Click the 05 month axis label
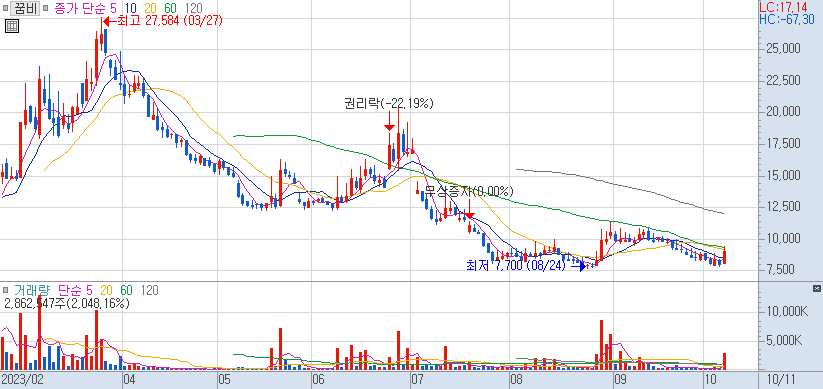Image resolution: width=823 pixels, height=389 pixels. click(x=225, y=380)
